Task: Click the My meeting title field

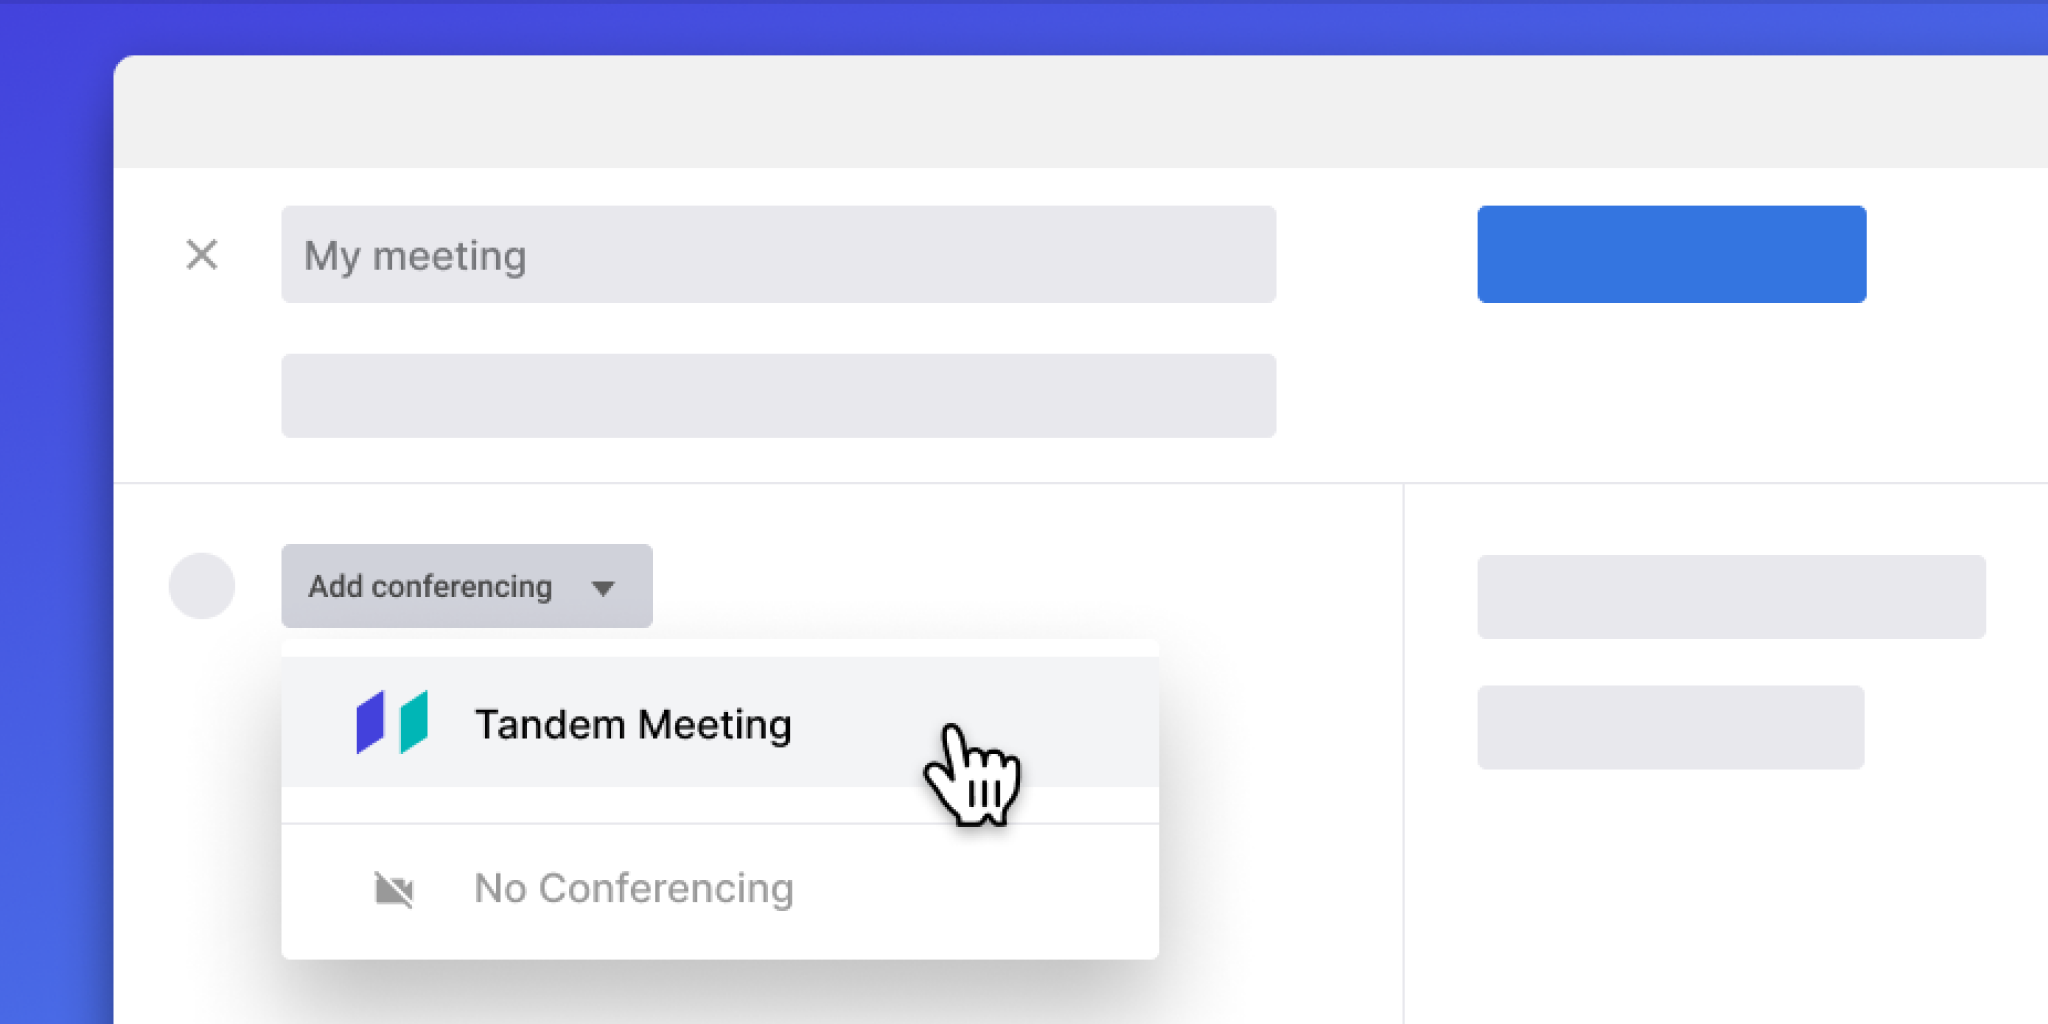Action: [x=778, y=254]
